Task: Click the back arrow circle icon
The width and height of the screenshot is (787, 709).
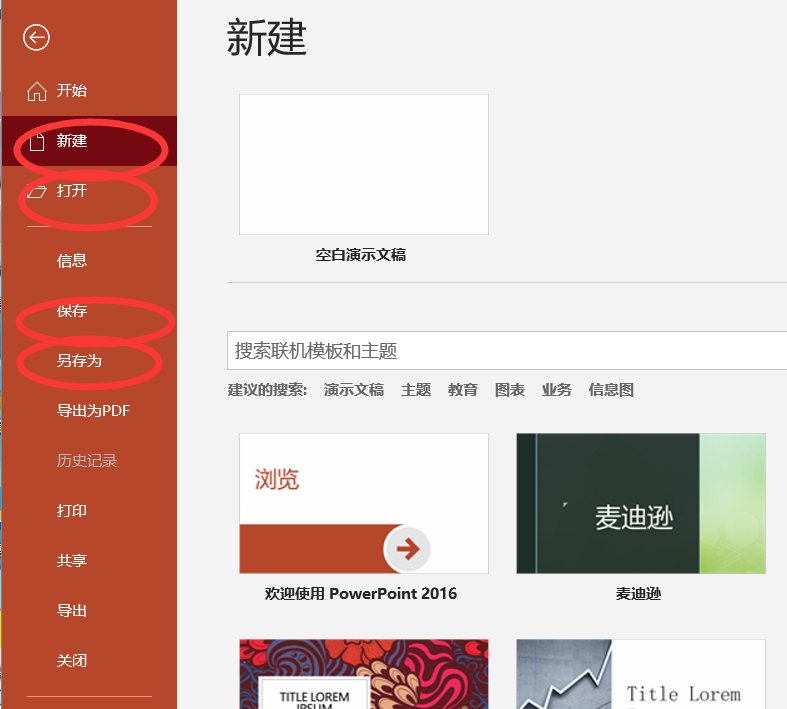Action: coord(36,38)
